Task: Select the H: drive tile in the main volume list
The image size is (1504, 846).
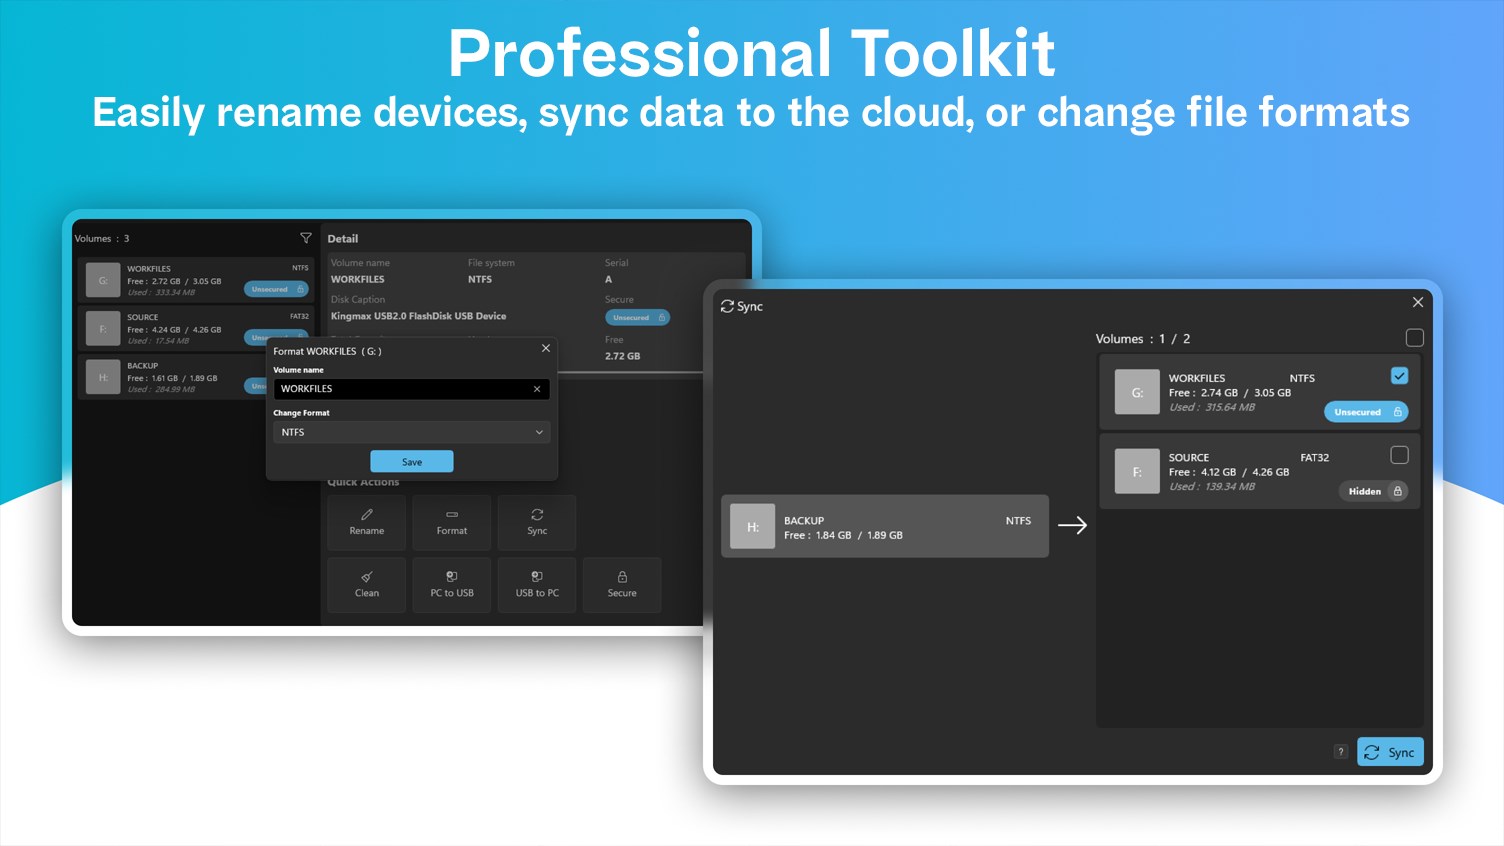Action: (x=103, y=377)
